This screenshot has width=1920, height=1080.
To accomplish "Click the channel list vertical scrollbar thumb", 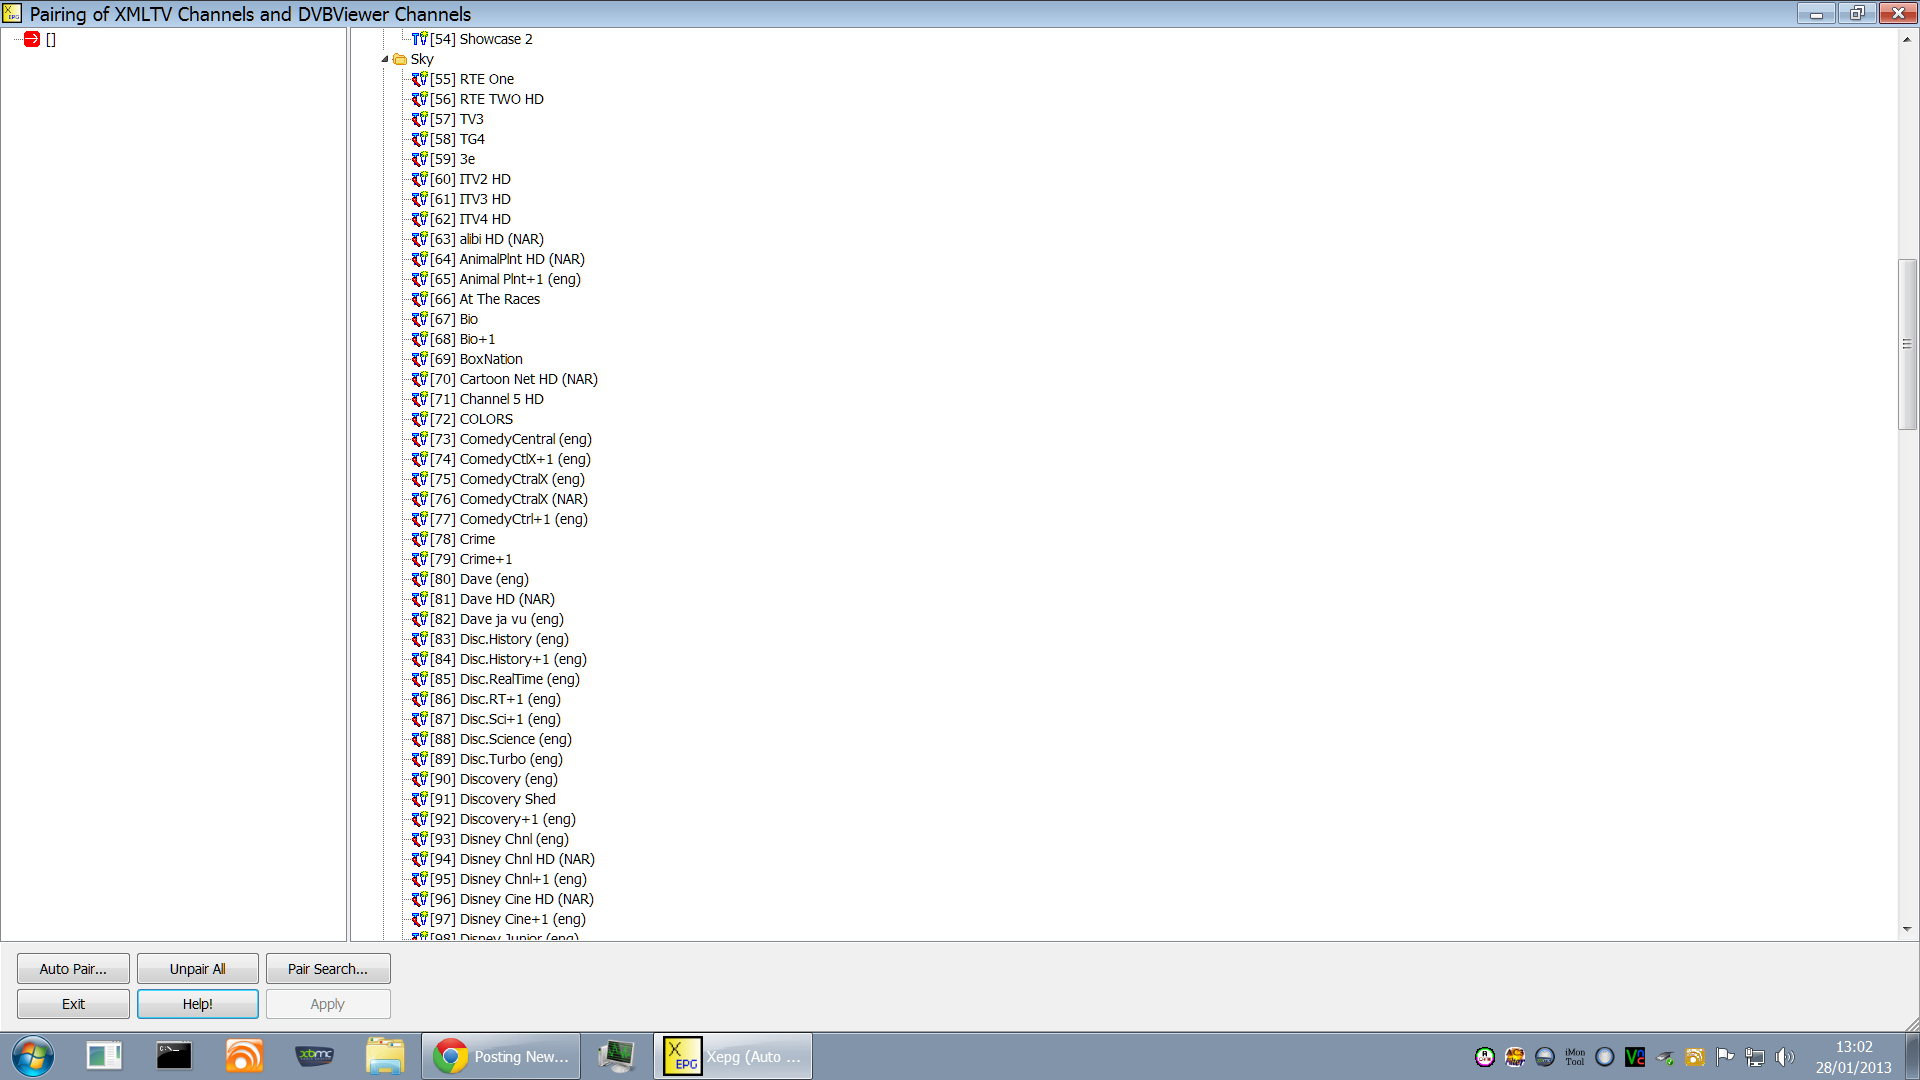I will 1907,344.
